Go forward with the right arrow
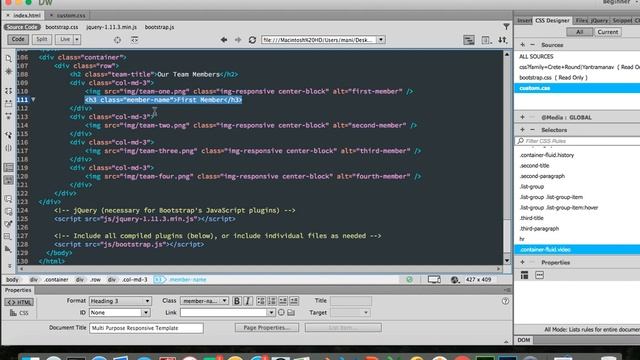Viewport: 640px width, 360px height. tap(238, 40)
